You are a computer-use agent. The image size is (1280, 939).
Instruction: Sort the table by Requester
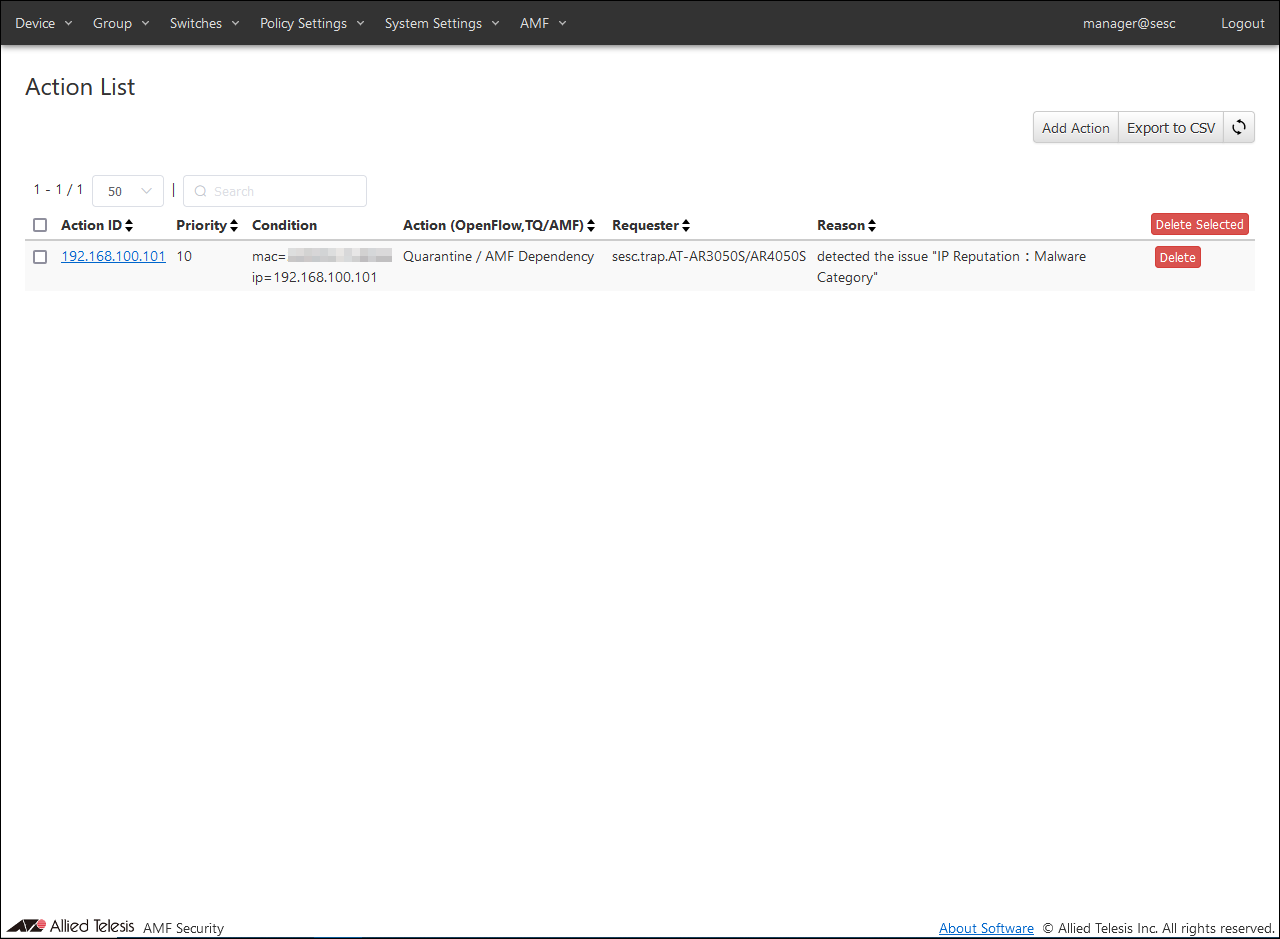(686, 226)
